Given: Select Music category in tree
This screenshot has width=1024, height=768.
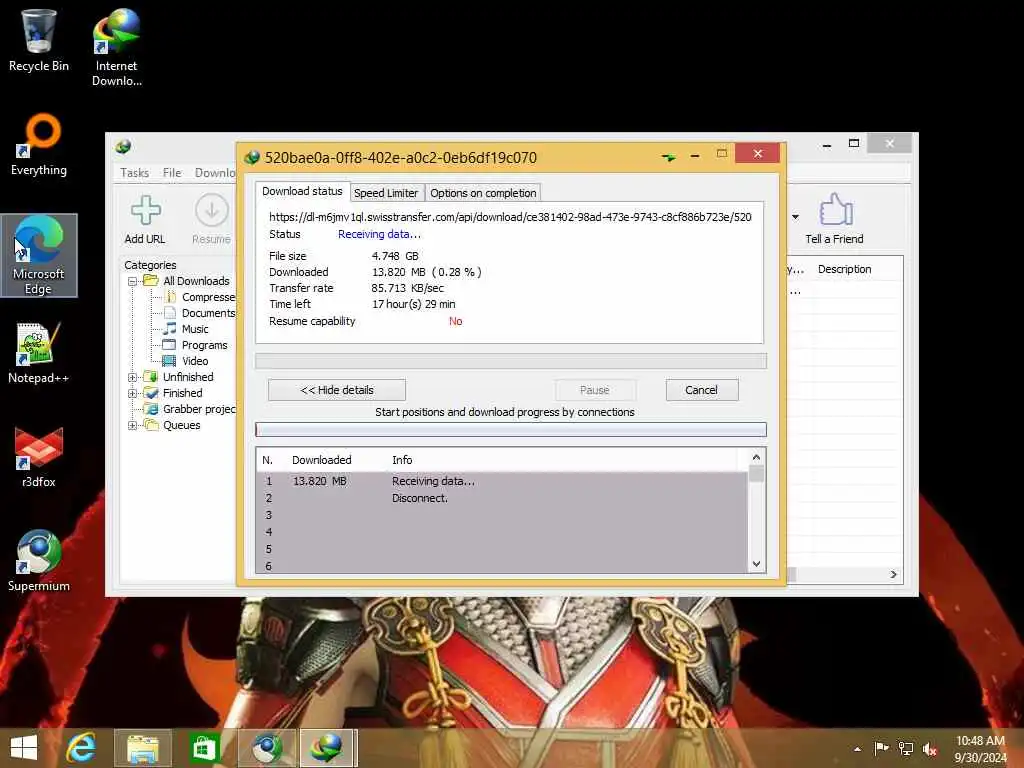Looking at the screenshot, I should [187, 329].
